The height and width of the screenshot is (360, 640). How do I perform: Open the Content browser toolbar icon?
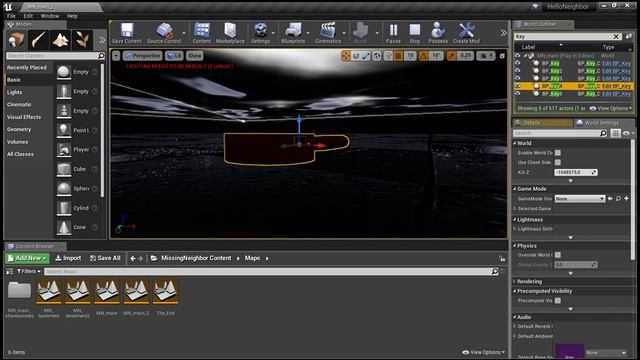pyautogui.click(x=202, y=33)
